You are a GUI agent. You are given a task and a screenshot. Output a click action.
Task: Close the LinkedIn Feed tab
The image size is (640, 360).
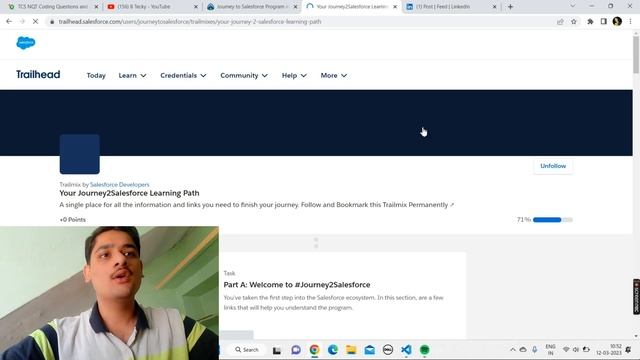(x=494, y=7)
